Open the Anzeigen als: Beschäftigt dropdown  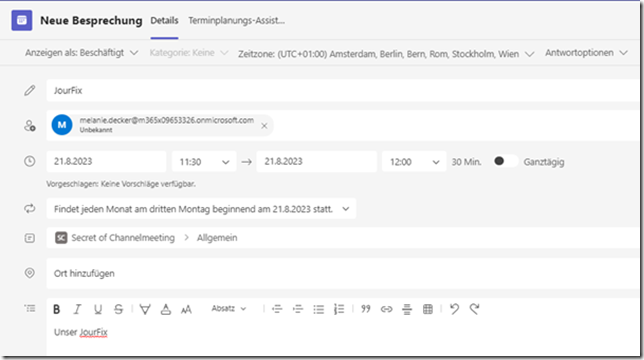[x=81, y=53]
